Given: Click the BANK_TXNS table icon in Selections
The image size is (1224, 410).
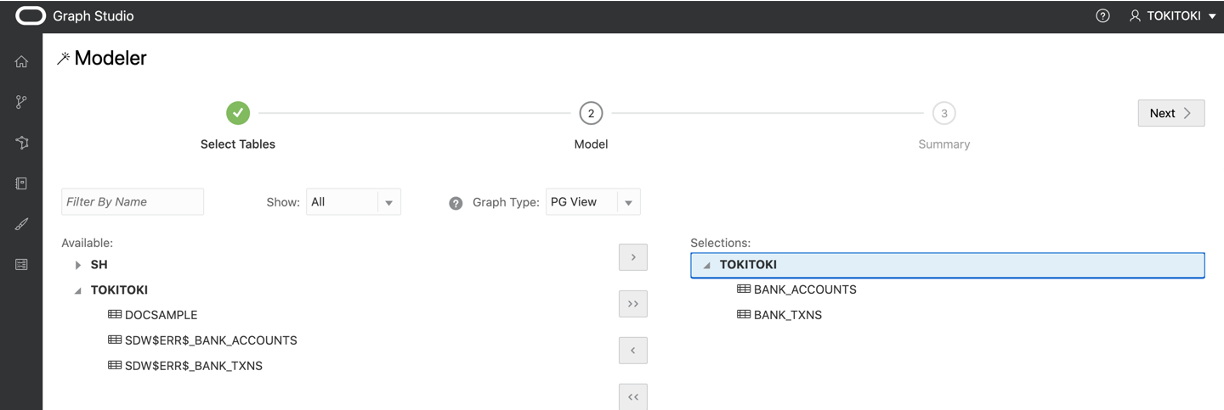Looking at the screenshot, I should (743, 315).
